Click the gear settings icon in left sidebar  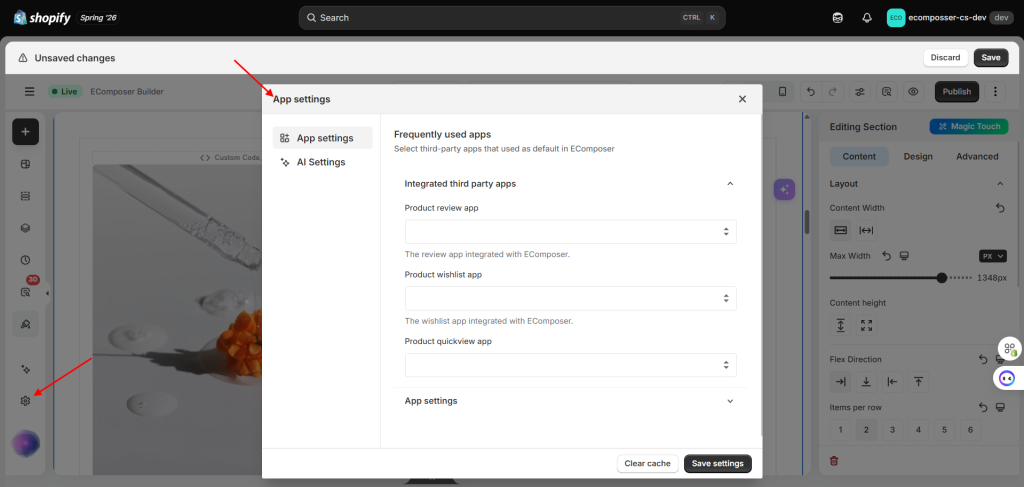click(25, 401)
